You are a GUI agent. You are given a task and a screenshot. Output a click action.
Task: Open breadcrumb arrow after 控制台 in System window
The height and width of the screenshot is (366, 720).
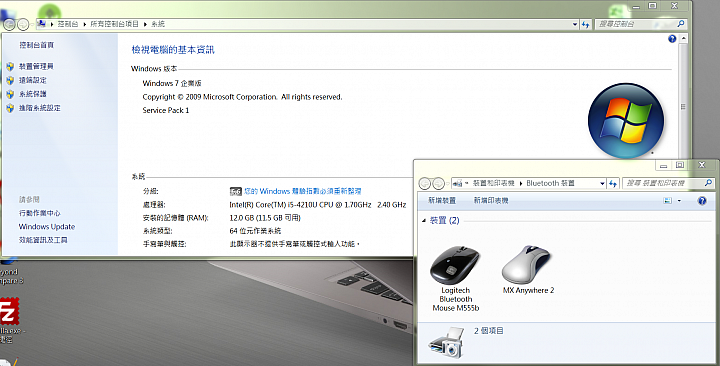(84, 24)
